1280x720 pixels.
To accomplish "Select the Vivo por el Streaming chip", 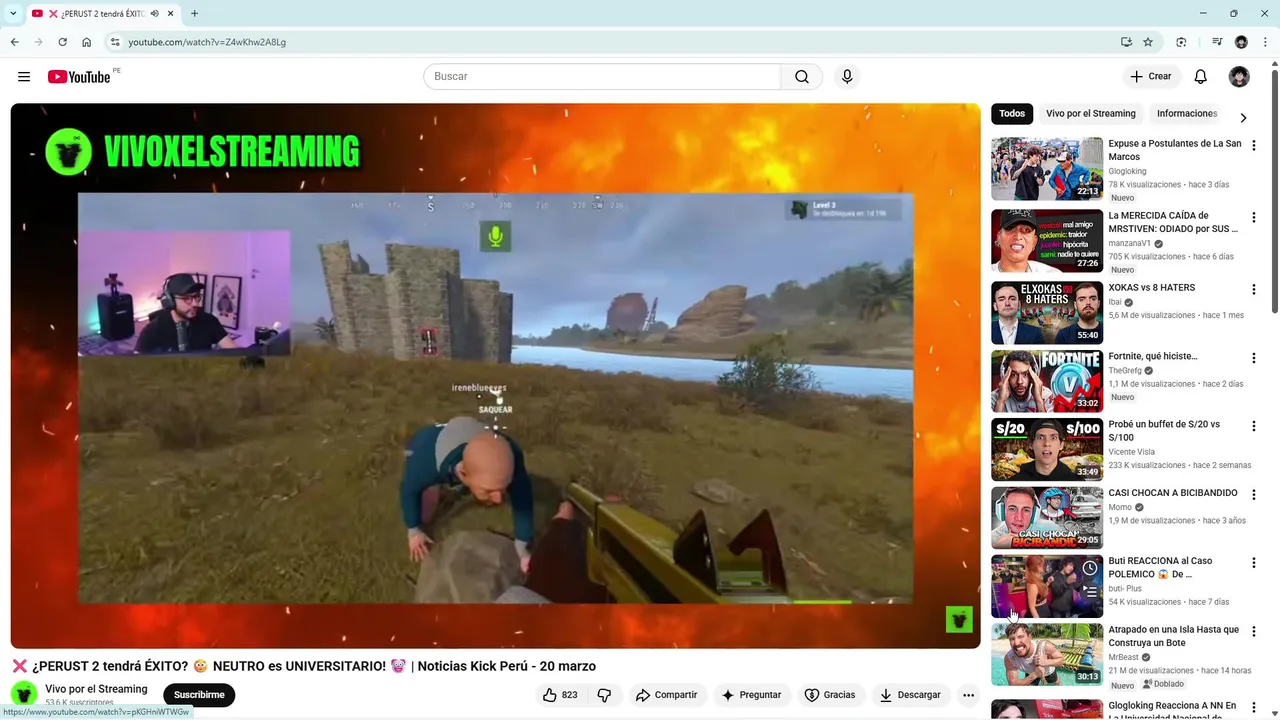I will (x=1091, y=114).
